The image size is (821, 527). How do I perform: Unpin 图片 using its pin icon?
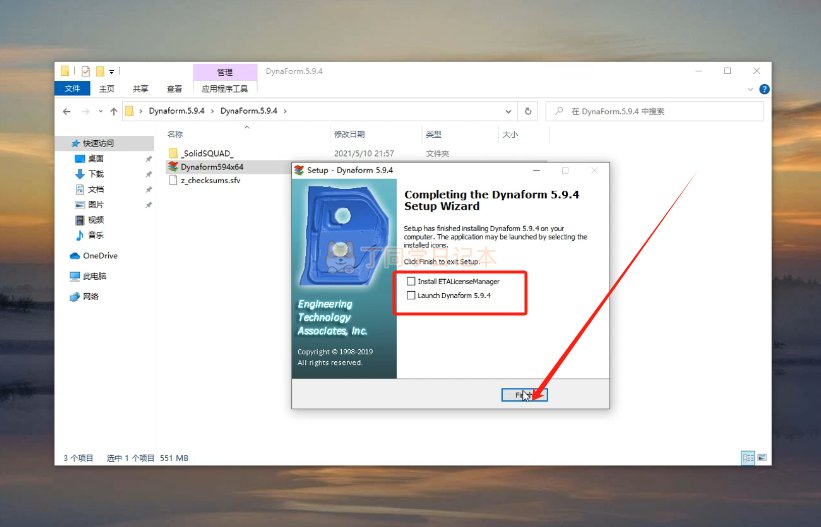pyautogui.click(x=149, y=205)
